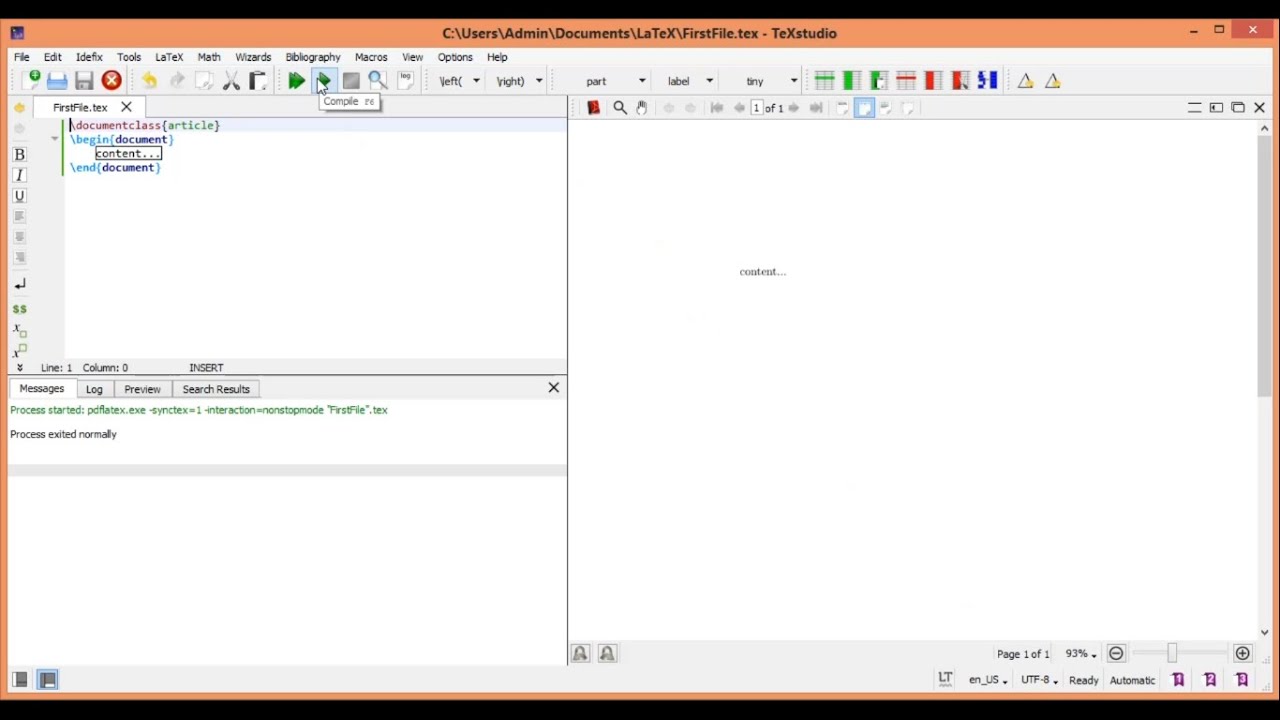Insert subscript with x-subscript icon
The image size is (1280, 720).
tap(19, 330)
